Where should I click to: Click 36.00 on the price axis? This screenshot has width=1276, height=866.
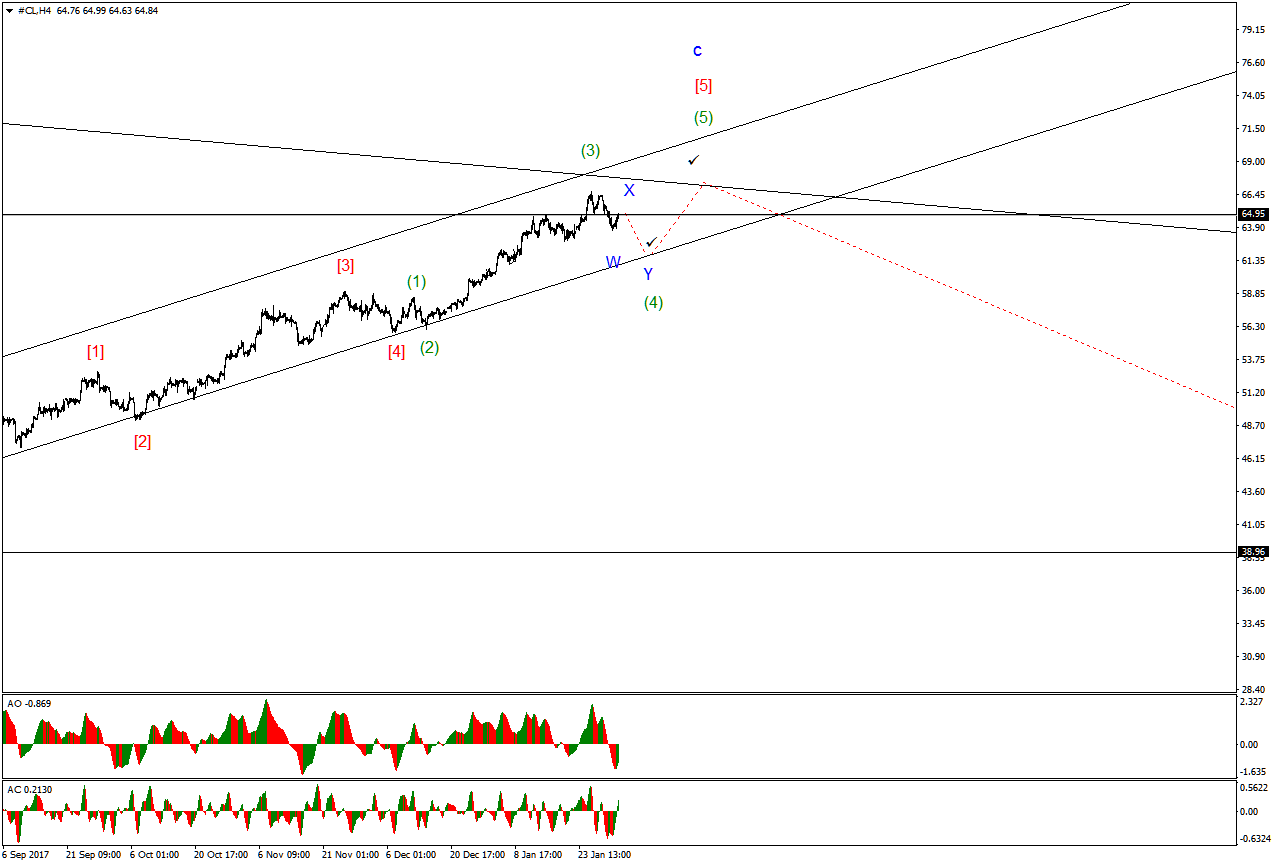(x=1254, y=591)
